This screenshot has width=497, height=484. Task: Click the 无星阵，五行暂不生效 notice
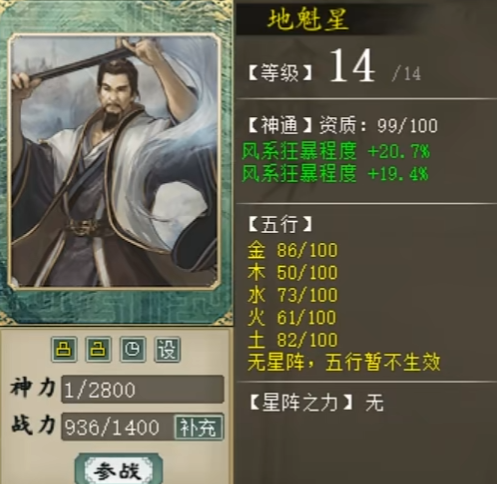344,362
